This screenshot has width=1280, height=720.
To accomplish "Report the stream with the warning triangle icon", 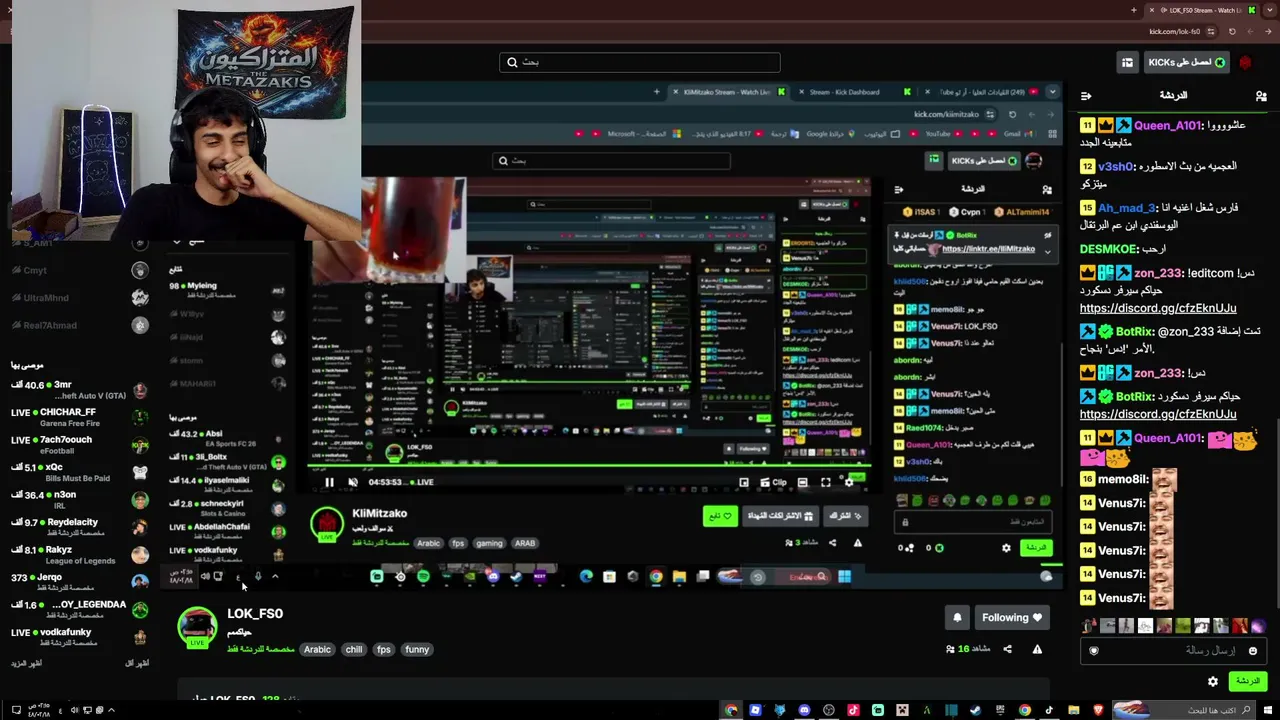I will [1037, 649].
